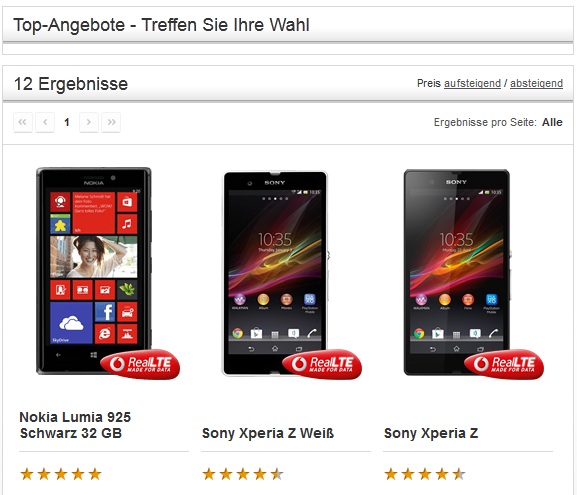Open Sony Xperia Z Weiß product title
Screen dimensions: 577x495
(x=268, y=433)
